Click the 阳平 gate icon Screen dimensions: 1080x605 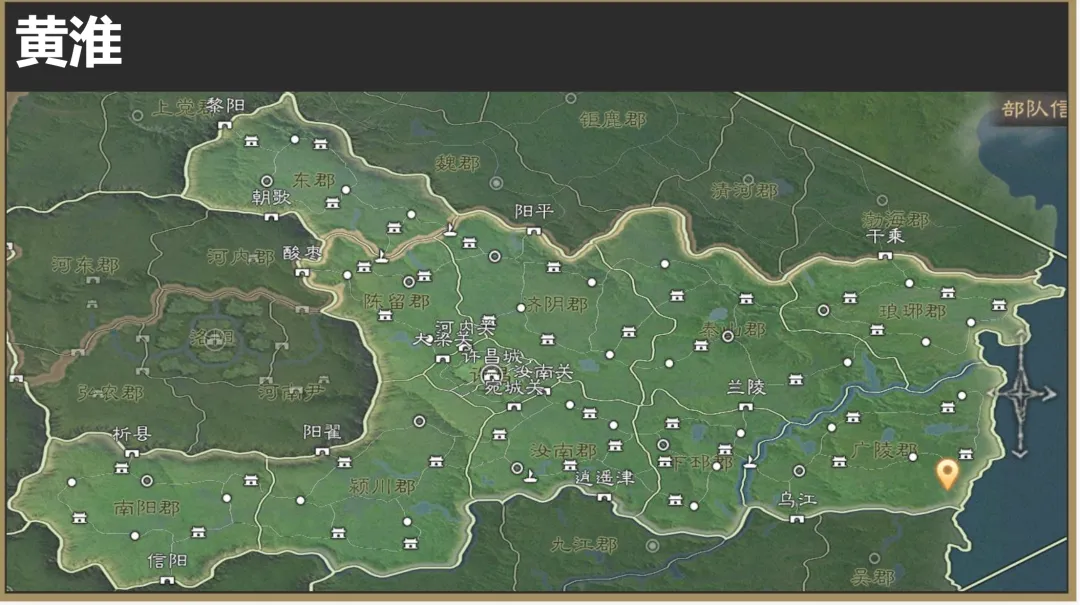tap(534, 231)
